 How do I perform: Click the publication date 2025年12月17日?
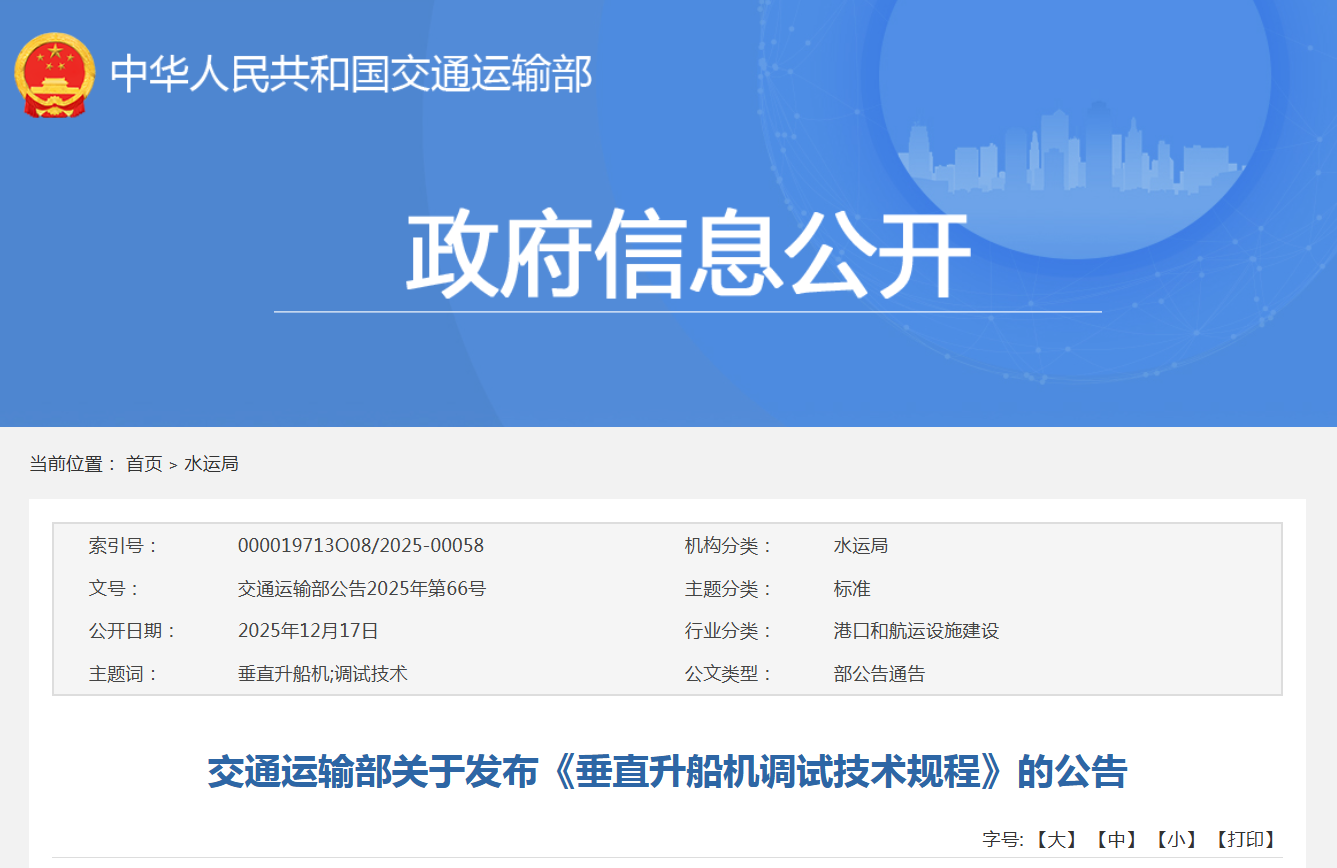(308, 631)
